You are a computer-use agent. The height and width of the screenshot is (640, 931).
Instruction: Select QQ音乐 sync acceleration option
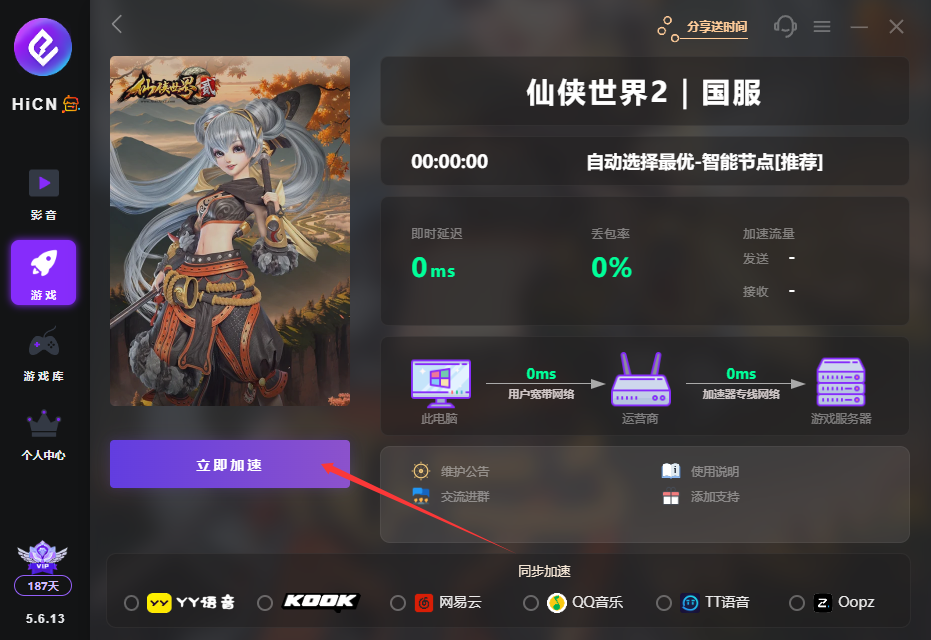(x=531, y=603)
